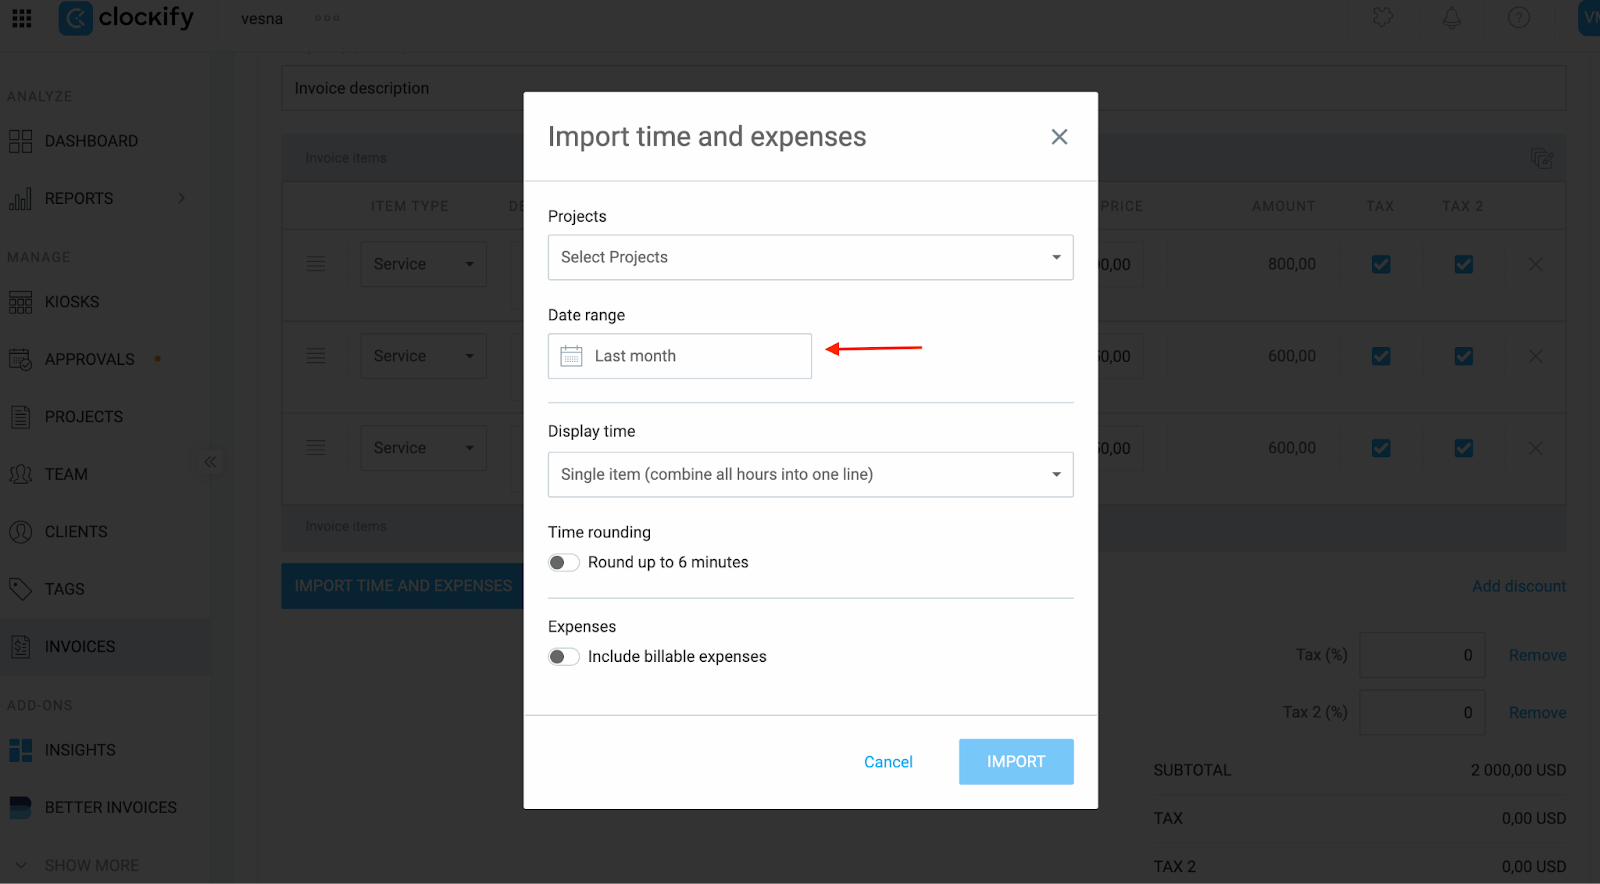Open the help question mark icon
This screenshot has width=1600, height=884.
pos(1518,18)
